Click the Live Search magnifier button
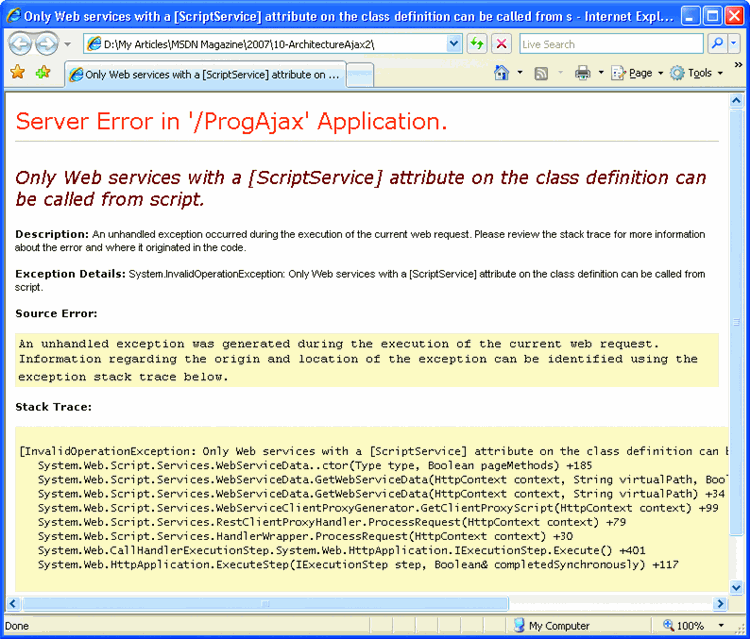This screenshot has width=750, height=639. 717,44
